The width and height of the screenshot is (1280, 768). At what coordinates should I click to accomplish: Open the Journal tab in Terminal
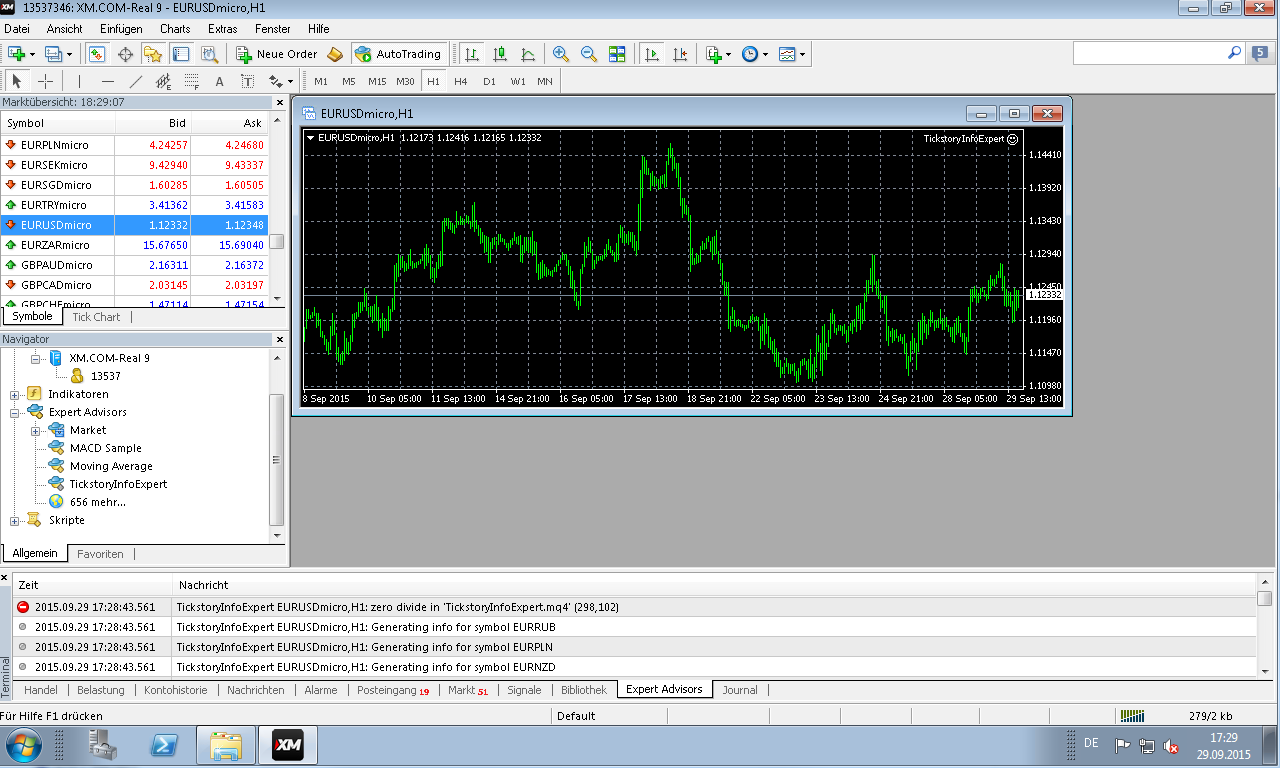point(740,690)
